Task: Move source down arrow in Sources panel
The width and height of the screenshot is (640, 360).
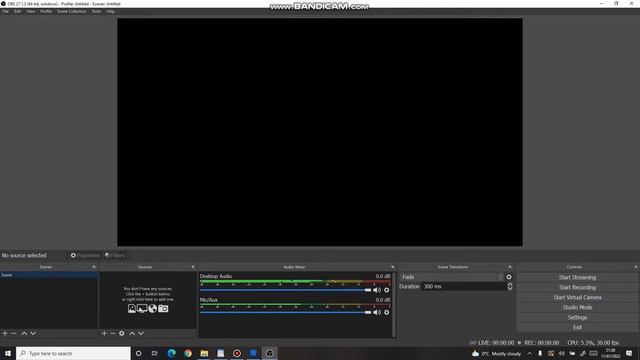Action: click(x=141, y=333)
